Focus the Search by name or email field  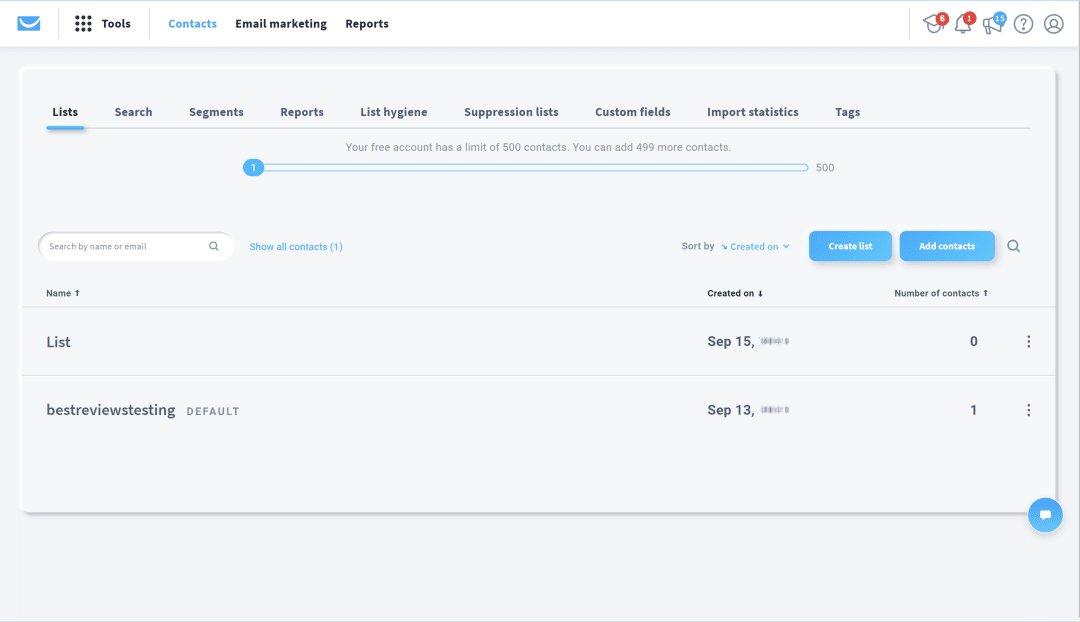point(126,246)
